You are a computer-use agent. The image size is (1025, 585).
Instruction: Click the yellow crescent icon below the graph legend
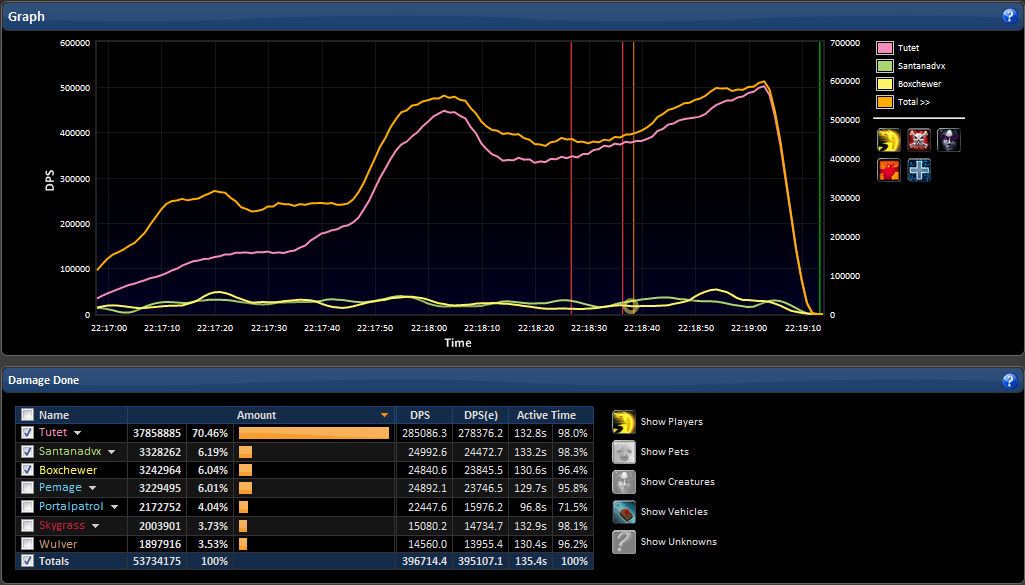tap(888, 140)
